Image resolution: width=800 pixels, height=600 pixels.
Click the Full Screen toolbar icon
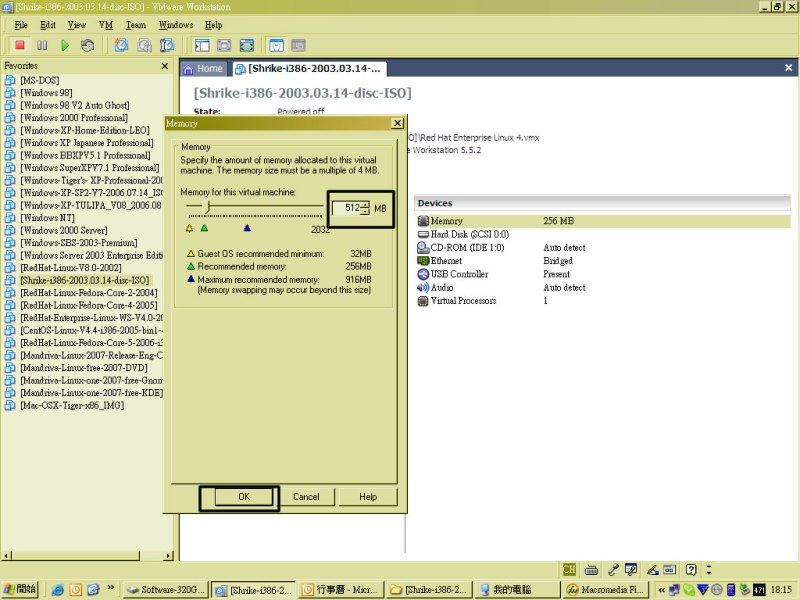(x=247, y=45)
